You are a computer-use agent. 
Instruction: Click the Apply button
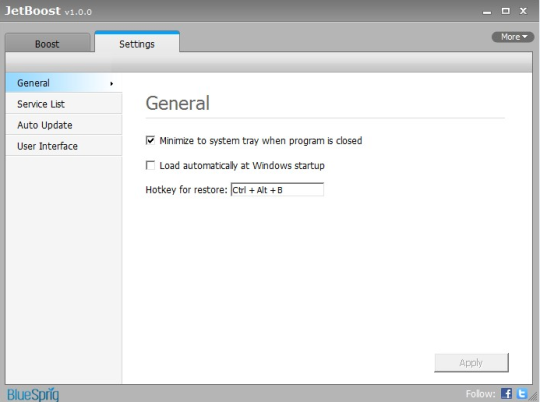[471, 362]
